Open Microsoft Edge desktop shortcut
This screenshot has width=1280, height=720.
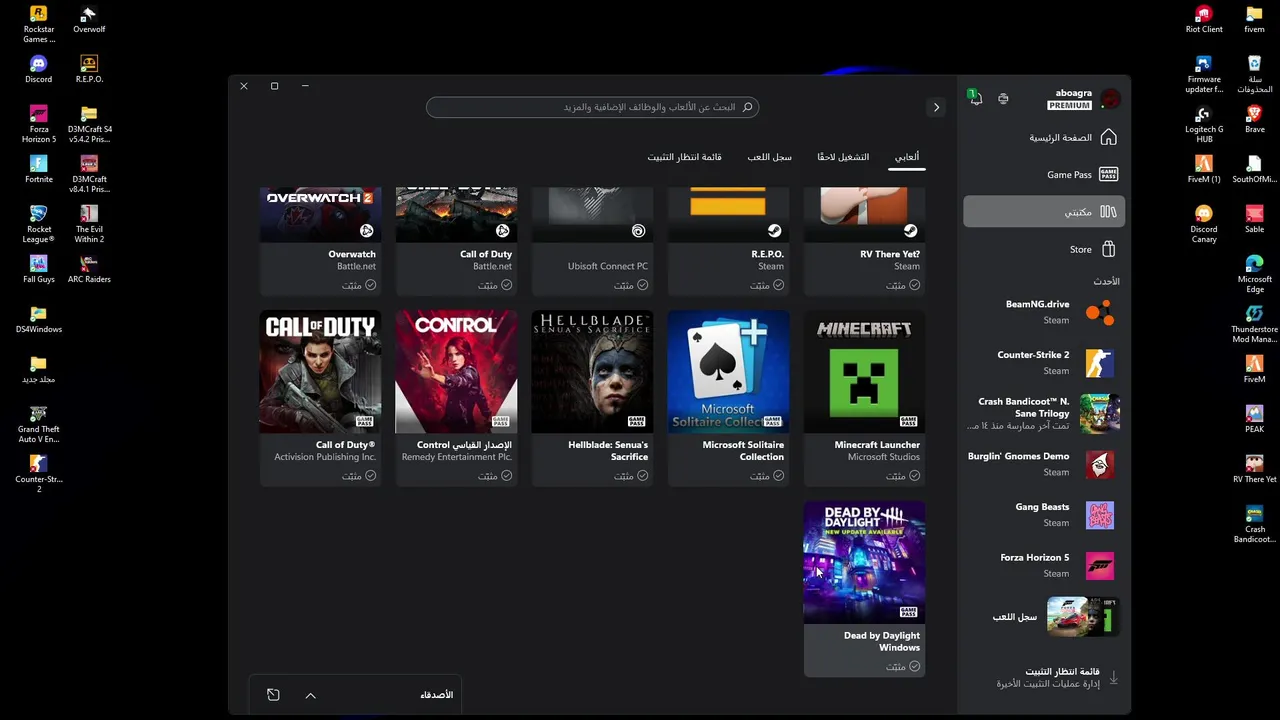click(x=1254, y=274)
